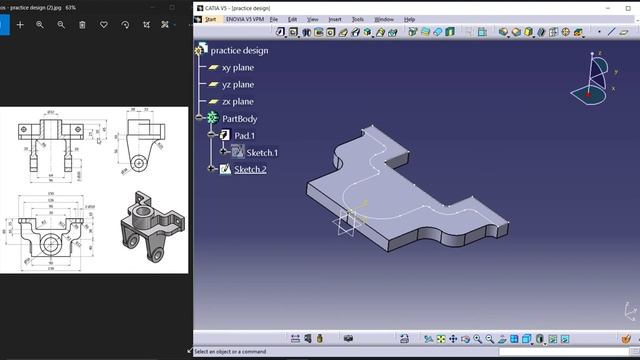This screenshot has height=360, width=640.
Task: Open the ENOVIA V5 VPM menu
Action: coord(245,19)
